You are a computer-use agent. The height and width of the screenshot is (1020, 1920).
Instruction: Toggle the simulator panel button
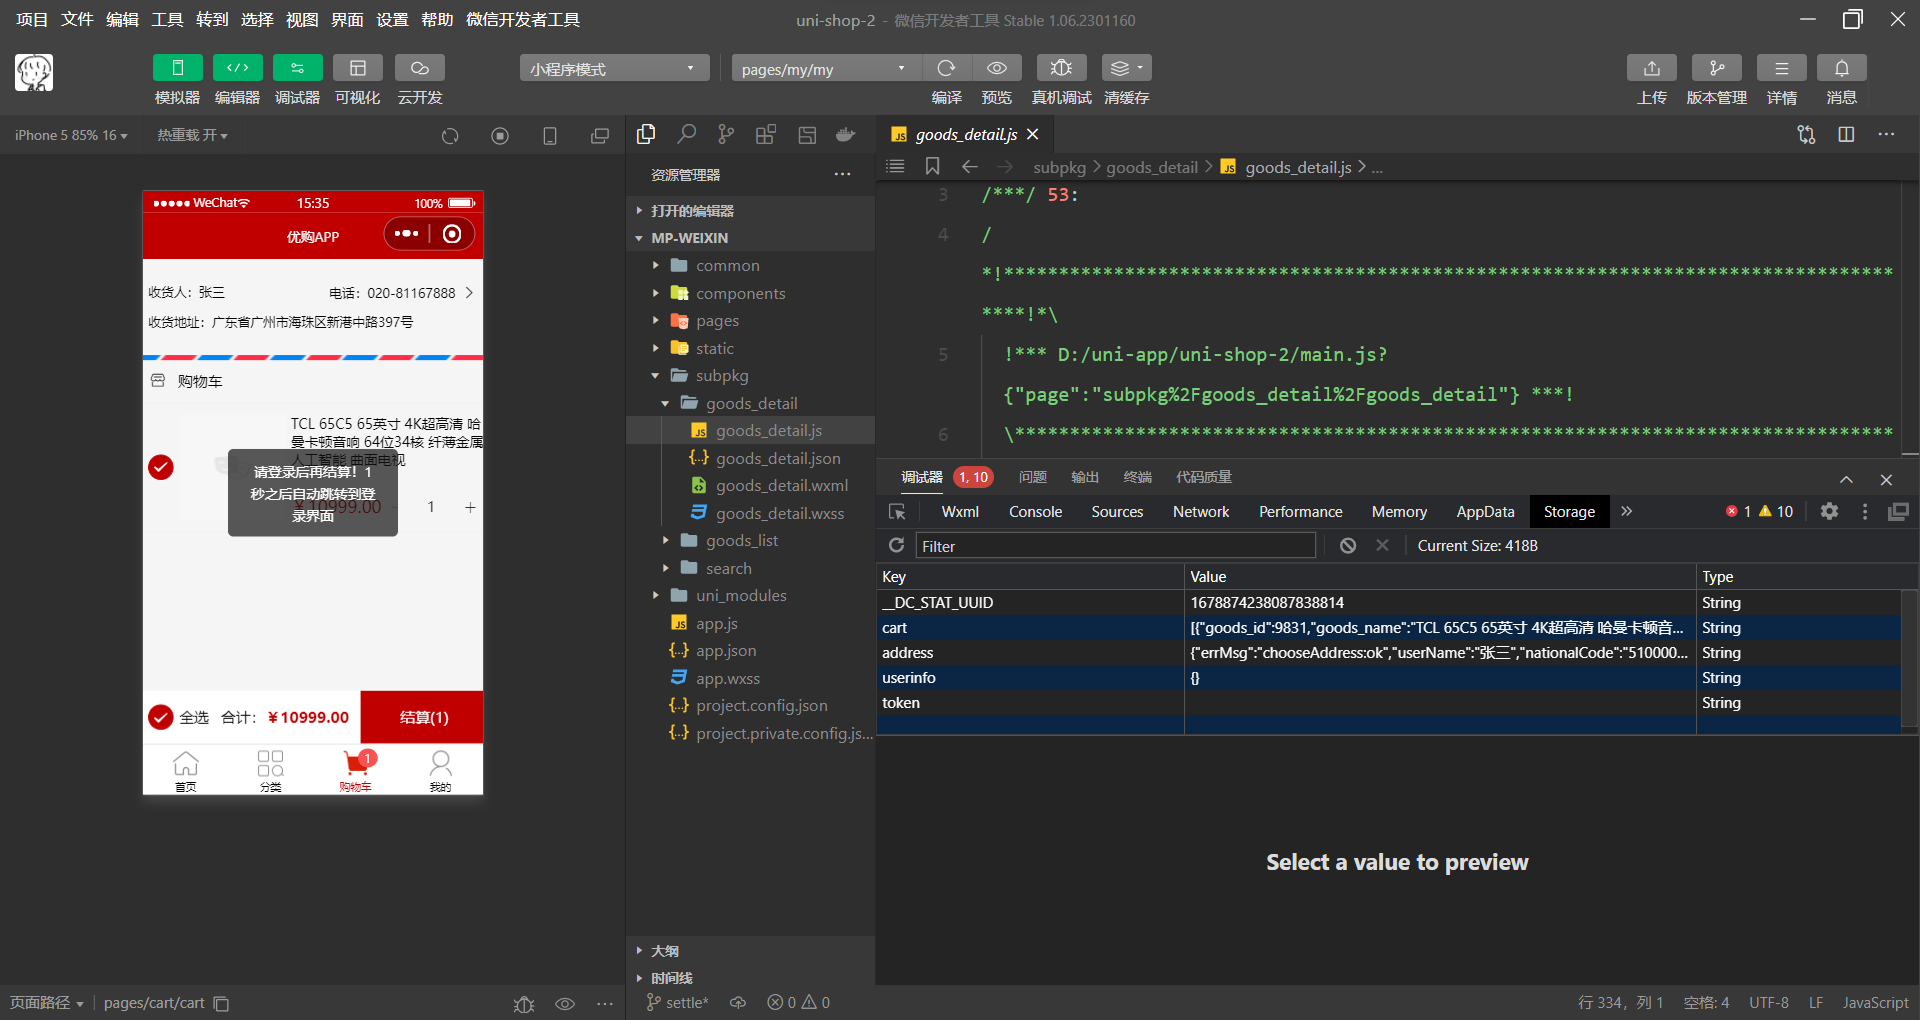[x=177, y=68]
